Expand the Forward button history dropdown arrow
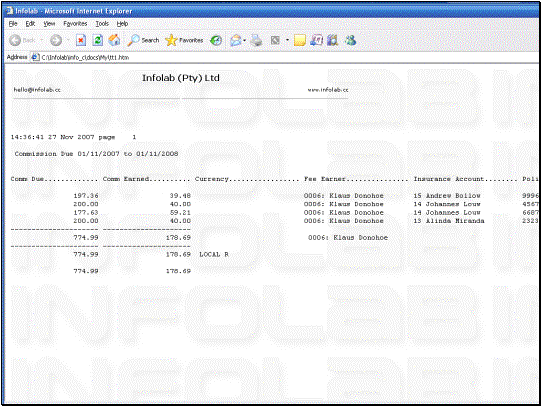541x406 pixels. coord(68,40)
